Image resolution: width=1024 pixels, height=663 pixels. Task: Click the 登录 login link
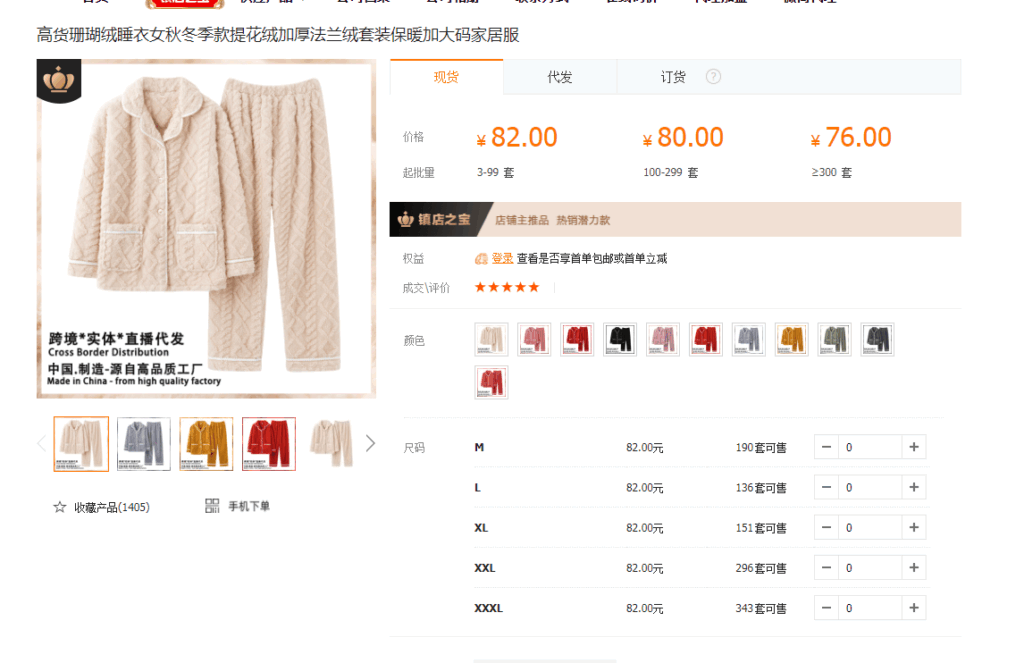[x=502, y=259]
